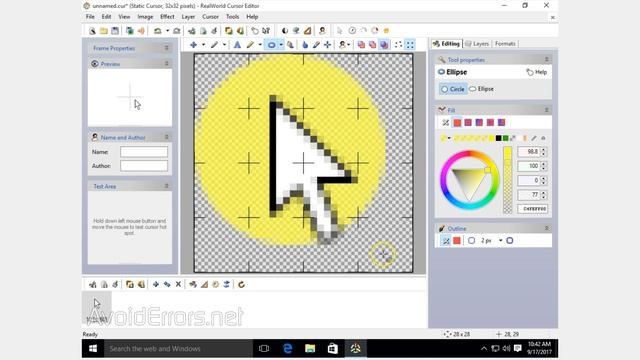The image size is (640, 360).
Task: Select the Ellipse drawing tool in toolbar
Action: [271, 45]
